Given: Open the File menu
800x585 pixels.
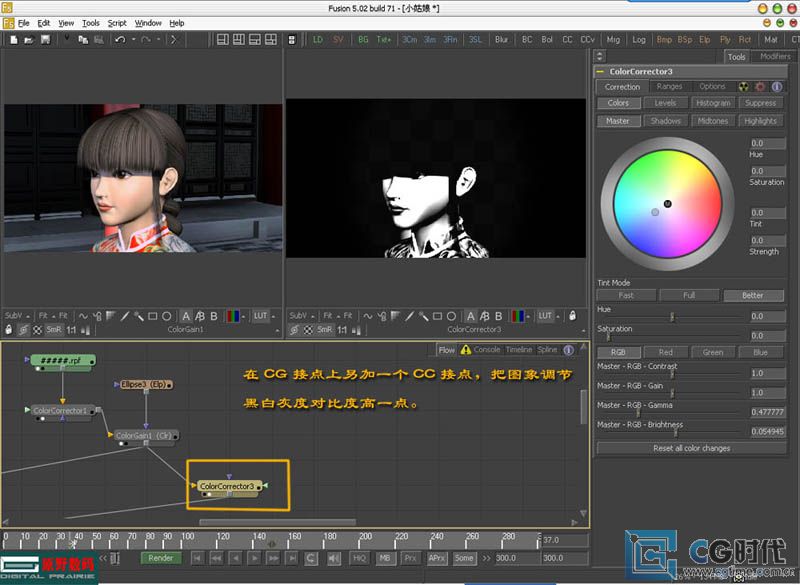Looking at the screenshot, I should pos(23,23).
